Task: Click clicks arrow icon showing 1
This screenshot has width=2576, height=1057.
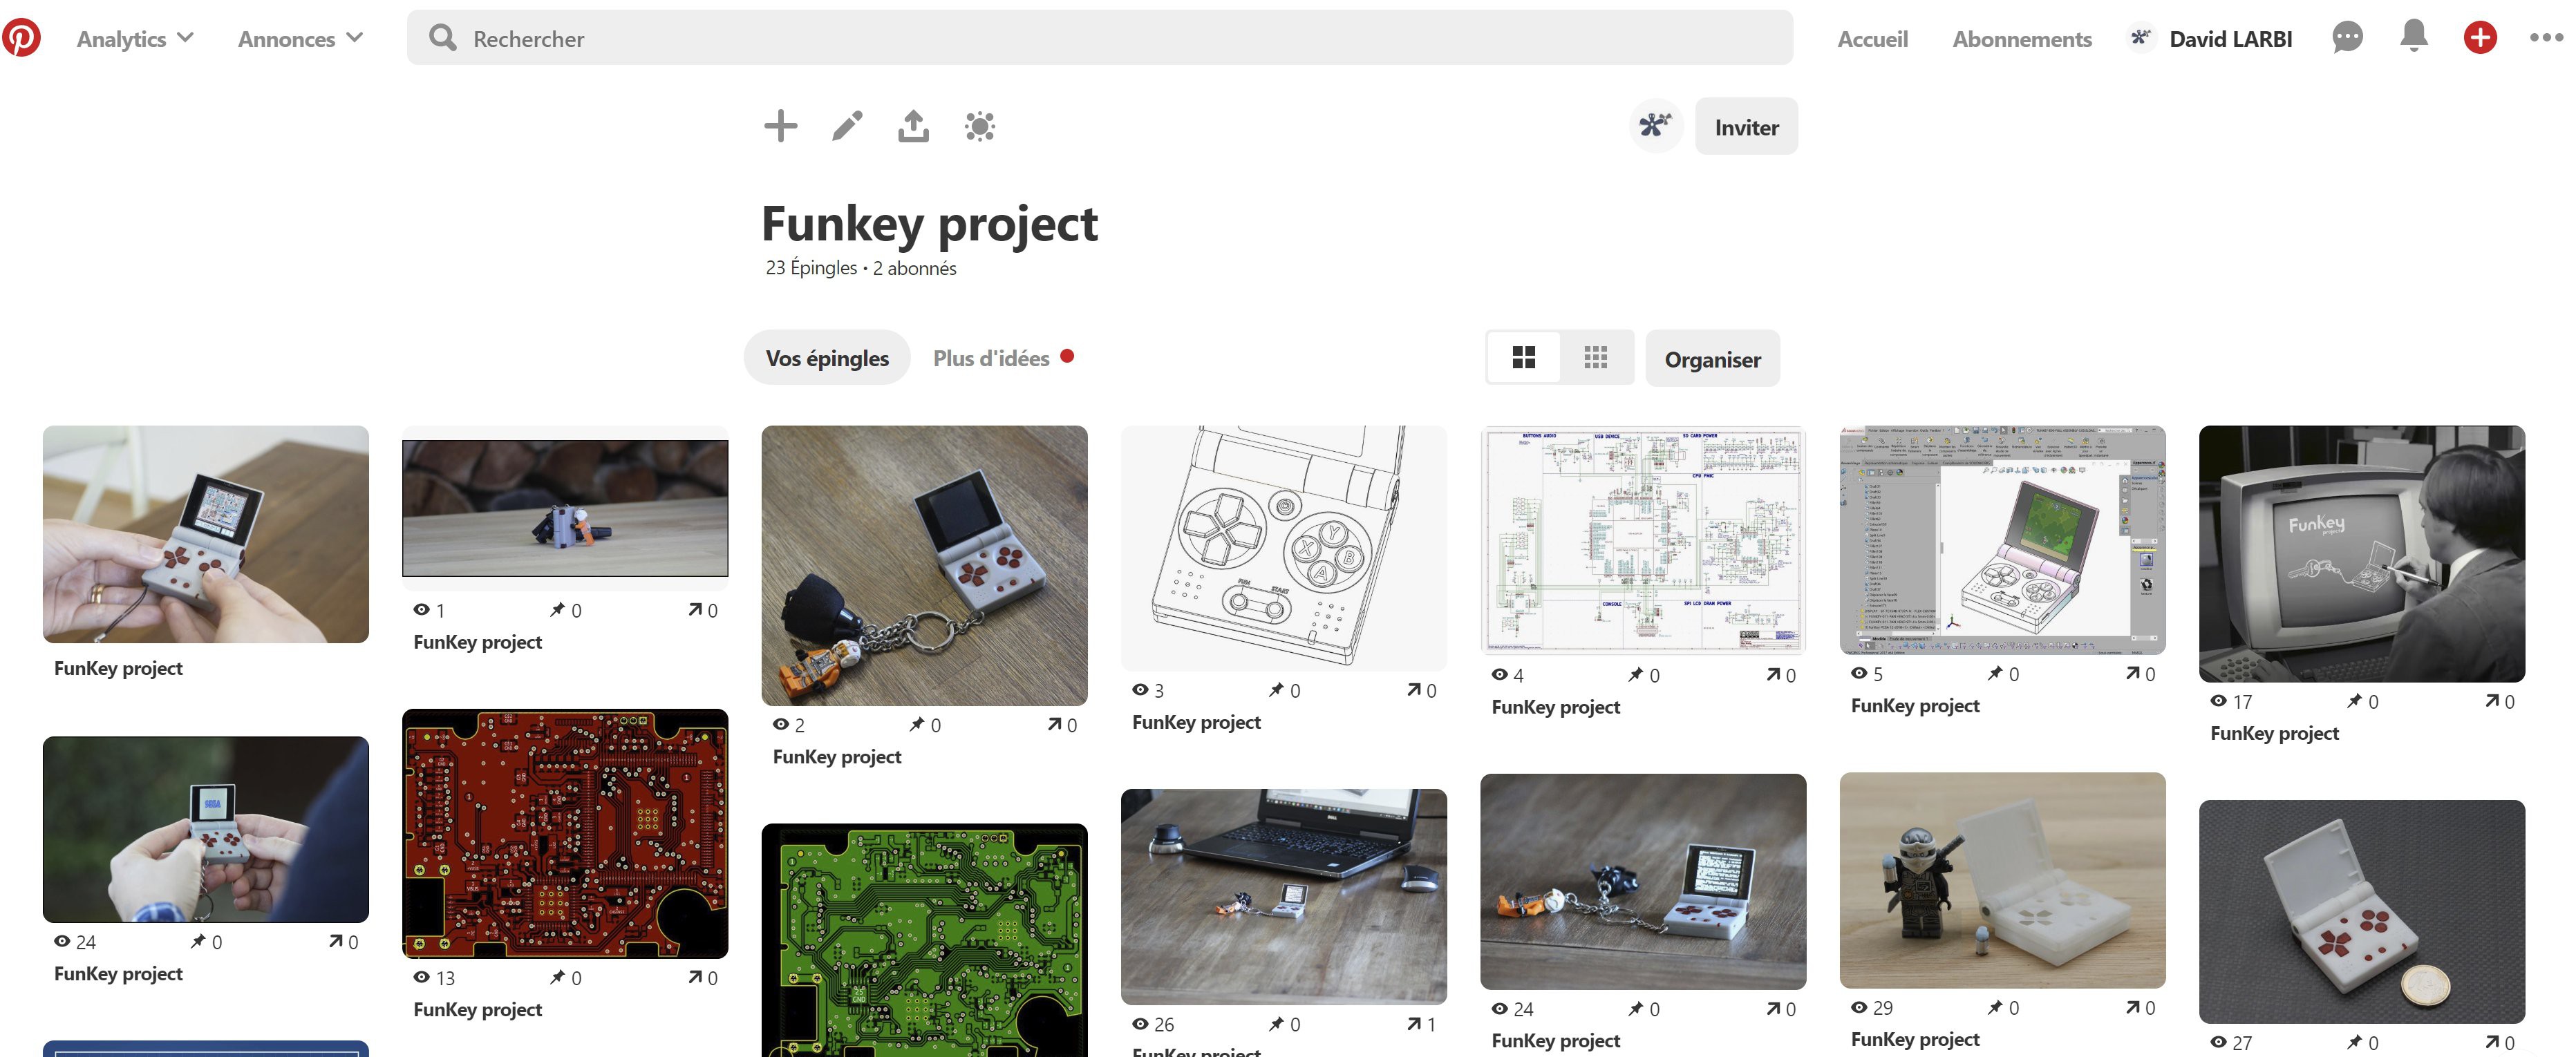Action: point(1414,1023)
